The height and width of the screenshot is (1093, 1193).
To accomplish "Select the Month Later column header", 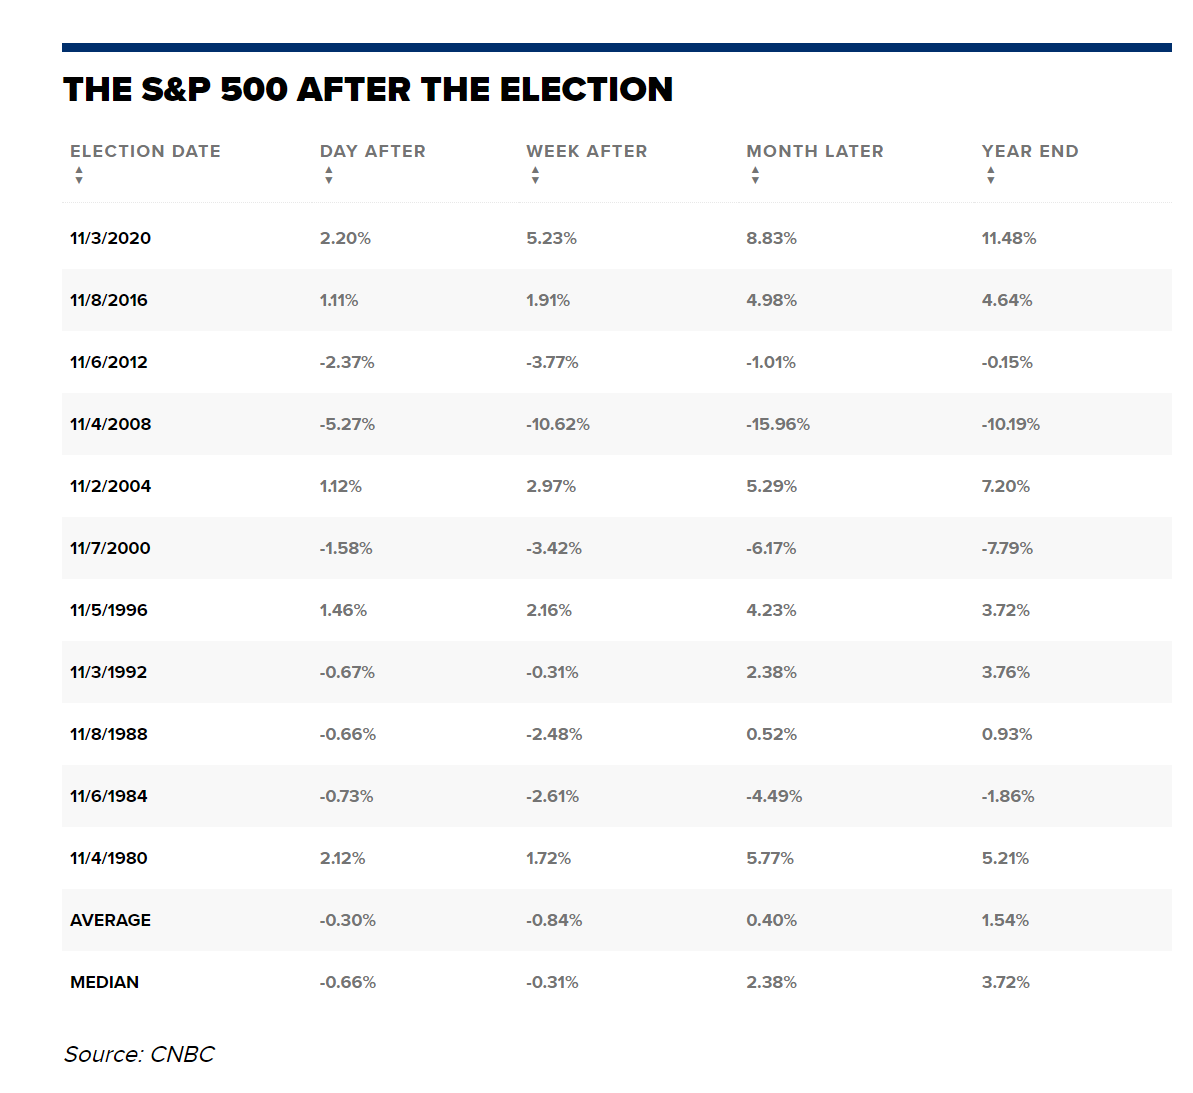I will coord(814,151).
